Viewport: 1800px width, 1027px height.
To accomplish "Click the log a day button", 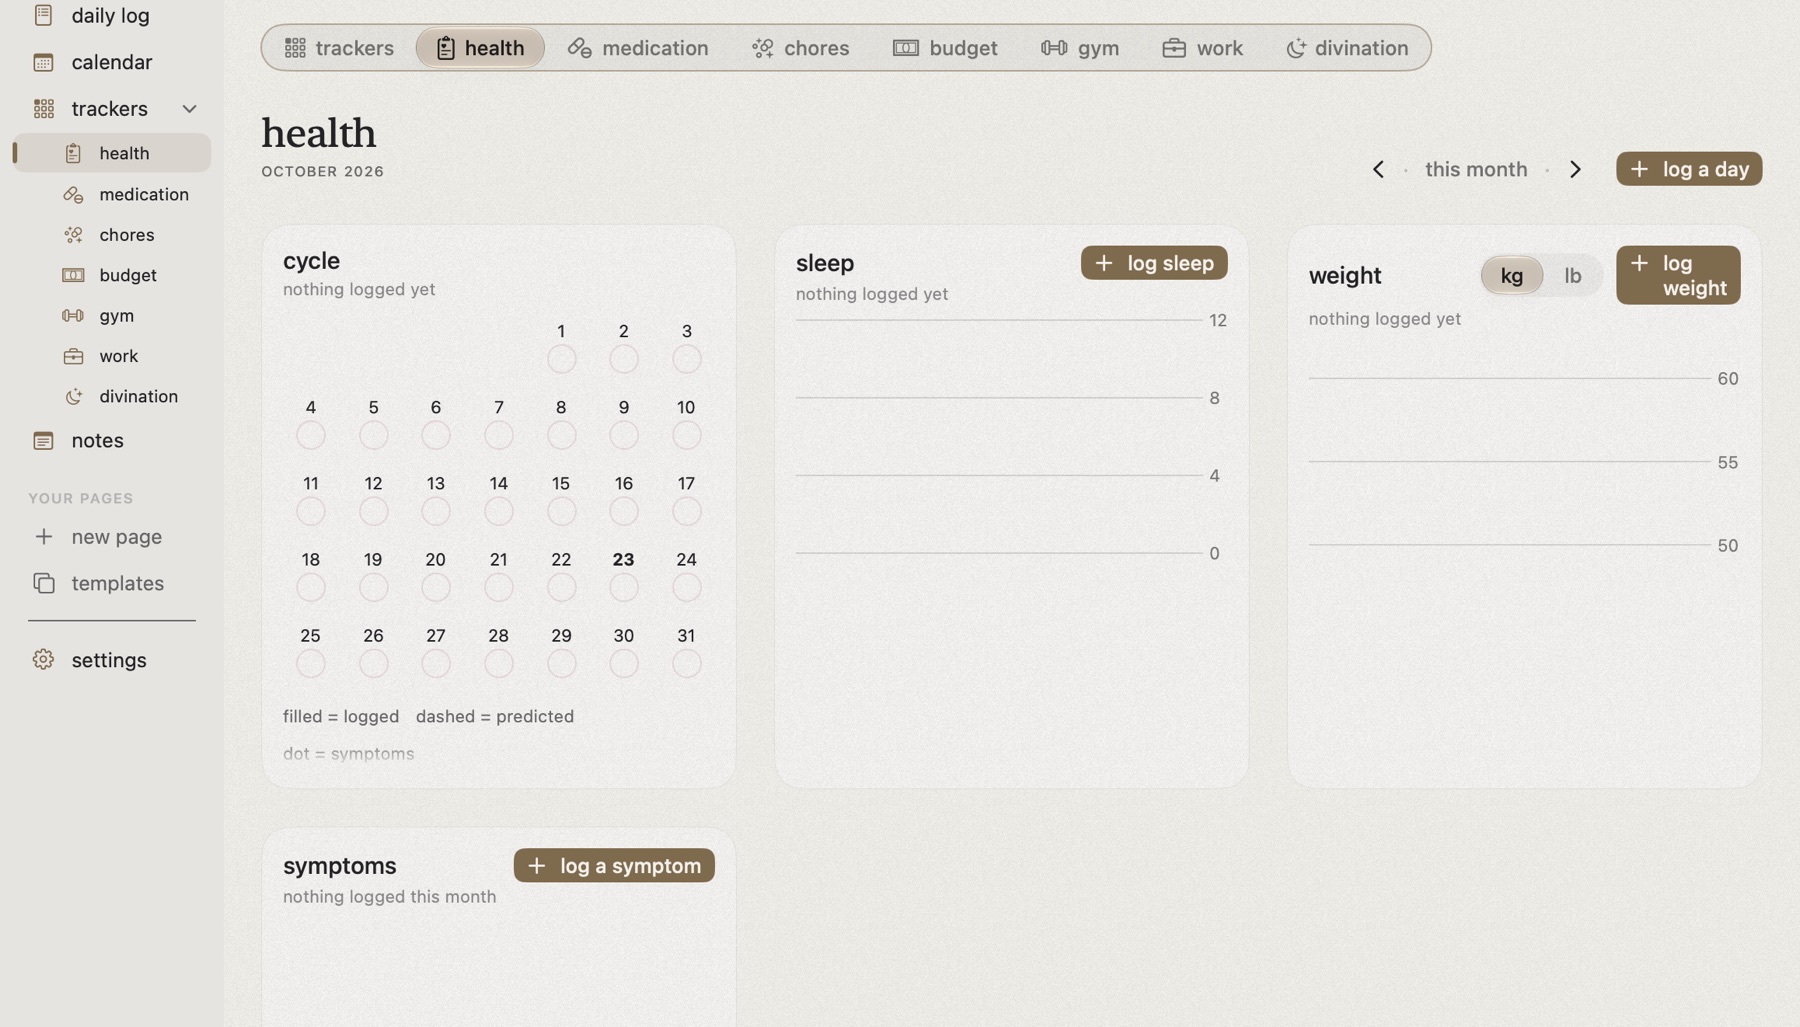I will (x=1688, y=169).
